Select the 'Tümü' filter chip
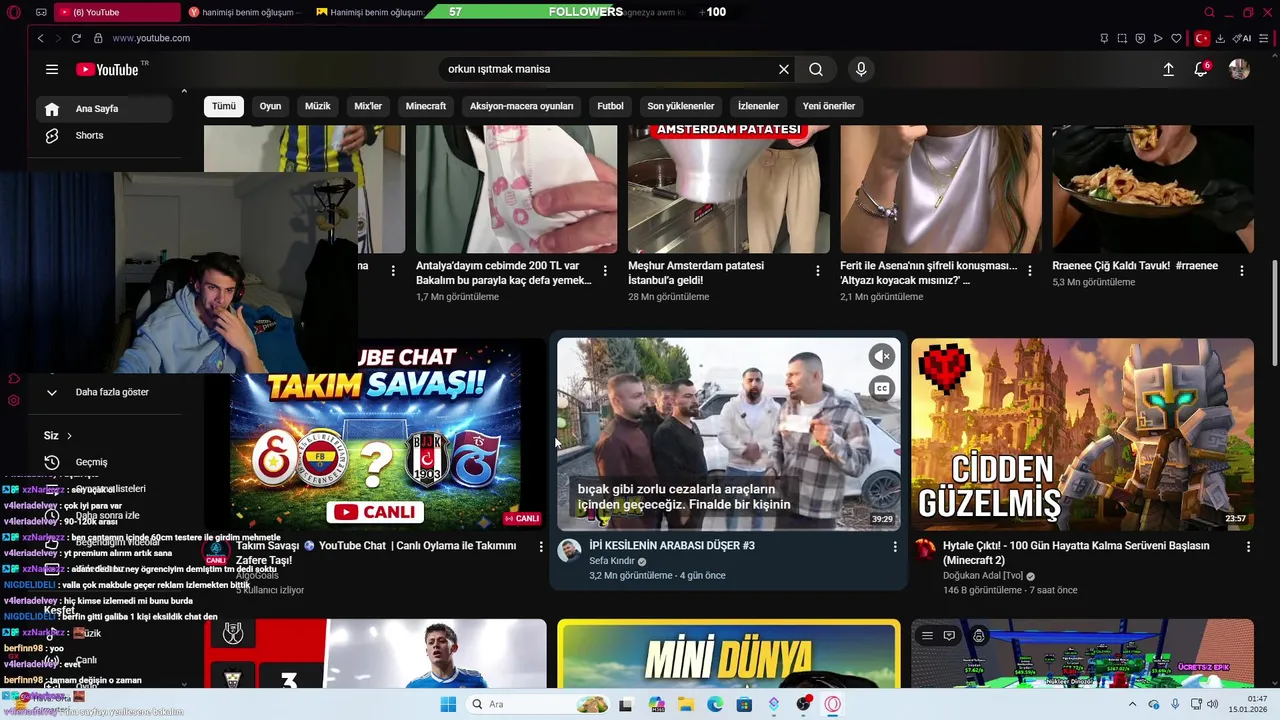 click(x=224, y=106)
